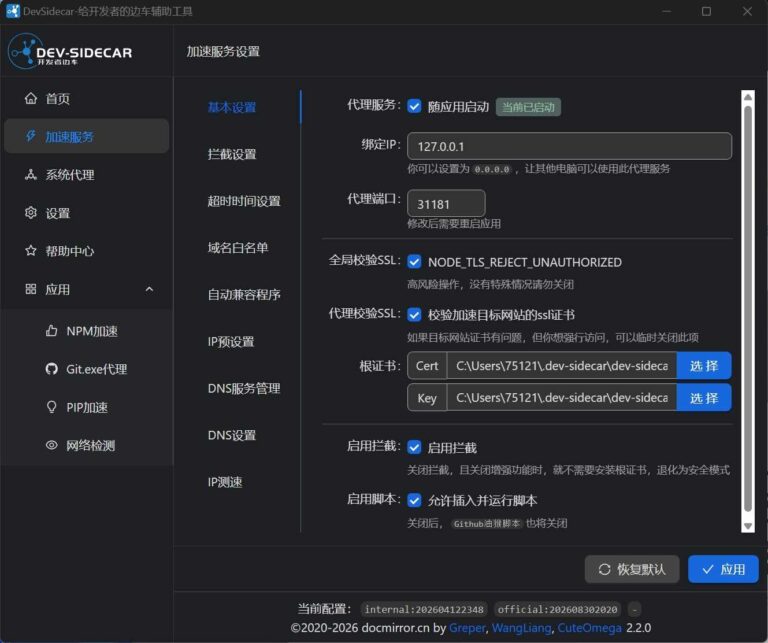Click 选择 button for Key file
768x643 pixels.
coord(704,398)
